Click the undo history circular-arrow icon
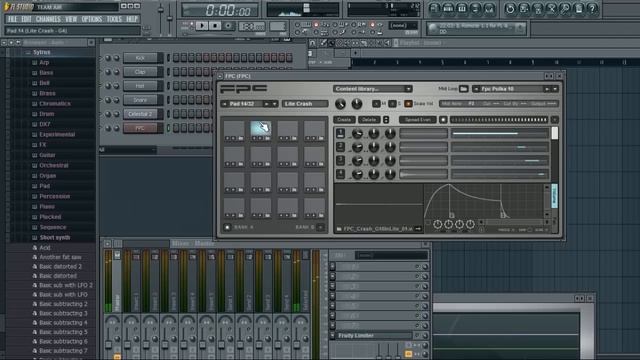Image resolution: width=640 pixels, height=360 pixels. tap(509, 9)
